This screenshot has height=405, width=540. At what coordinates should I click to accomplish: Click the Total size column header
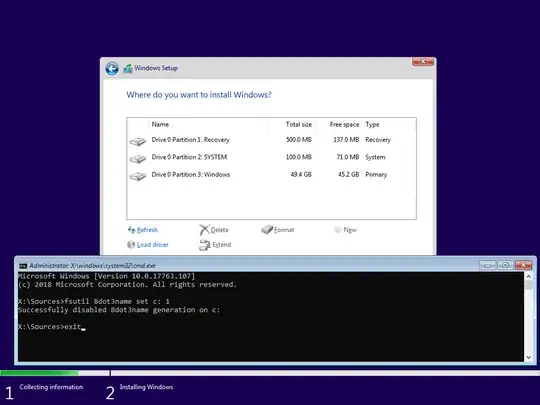tap(299, 124)
